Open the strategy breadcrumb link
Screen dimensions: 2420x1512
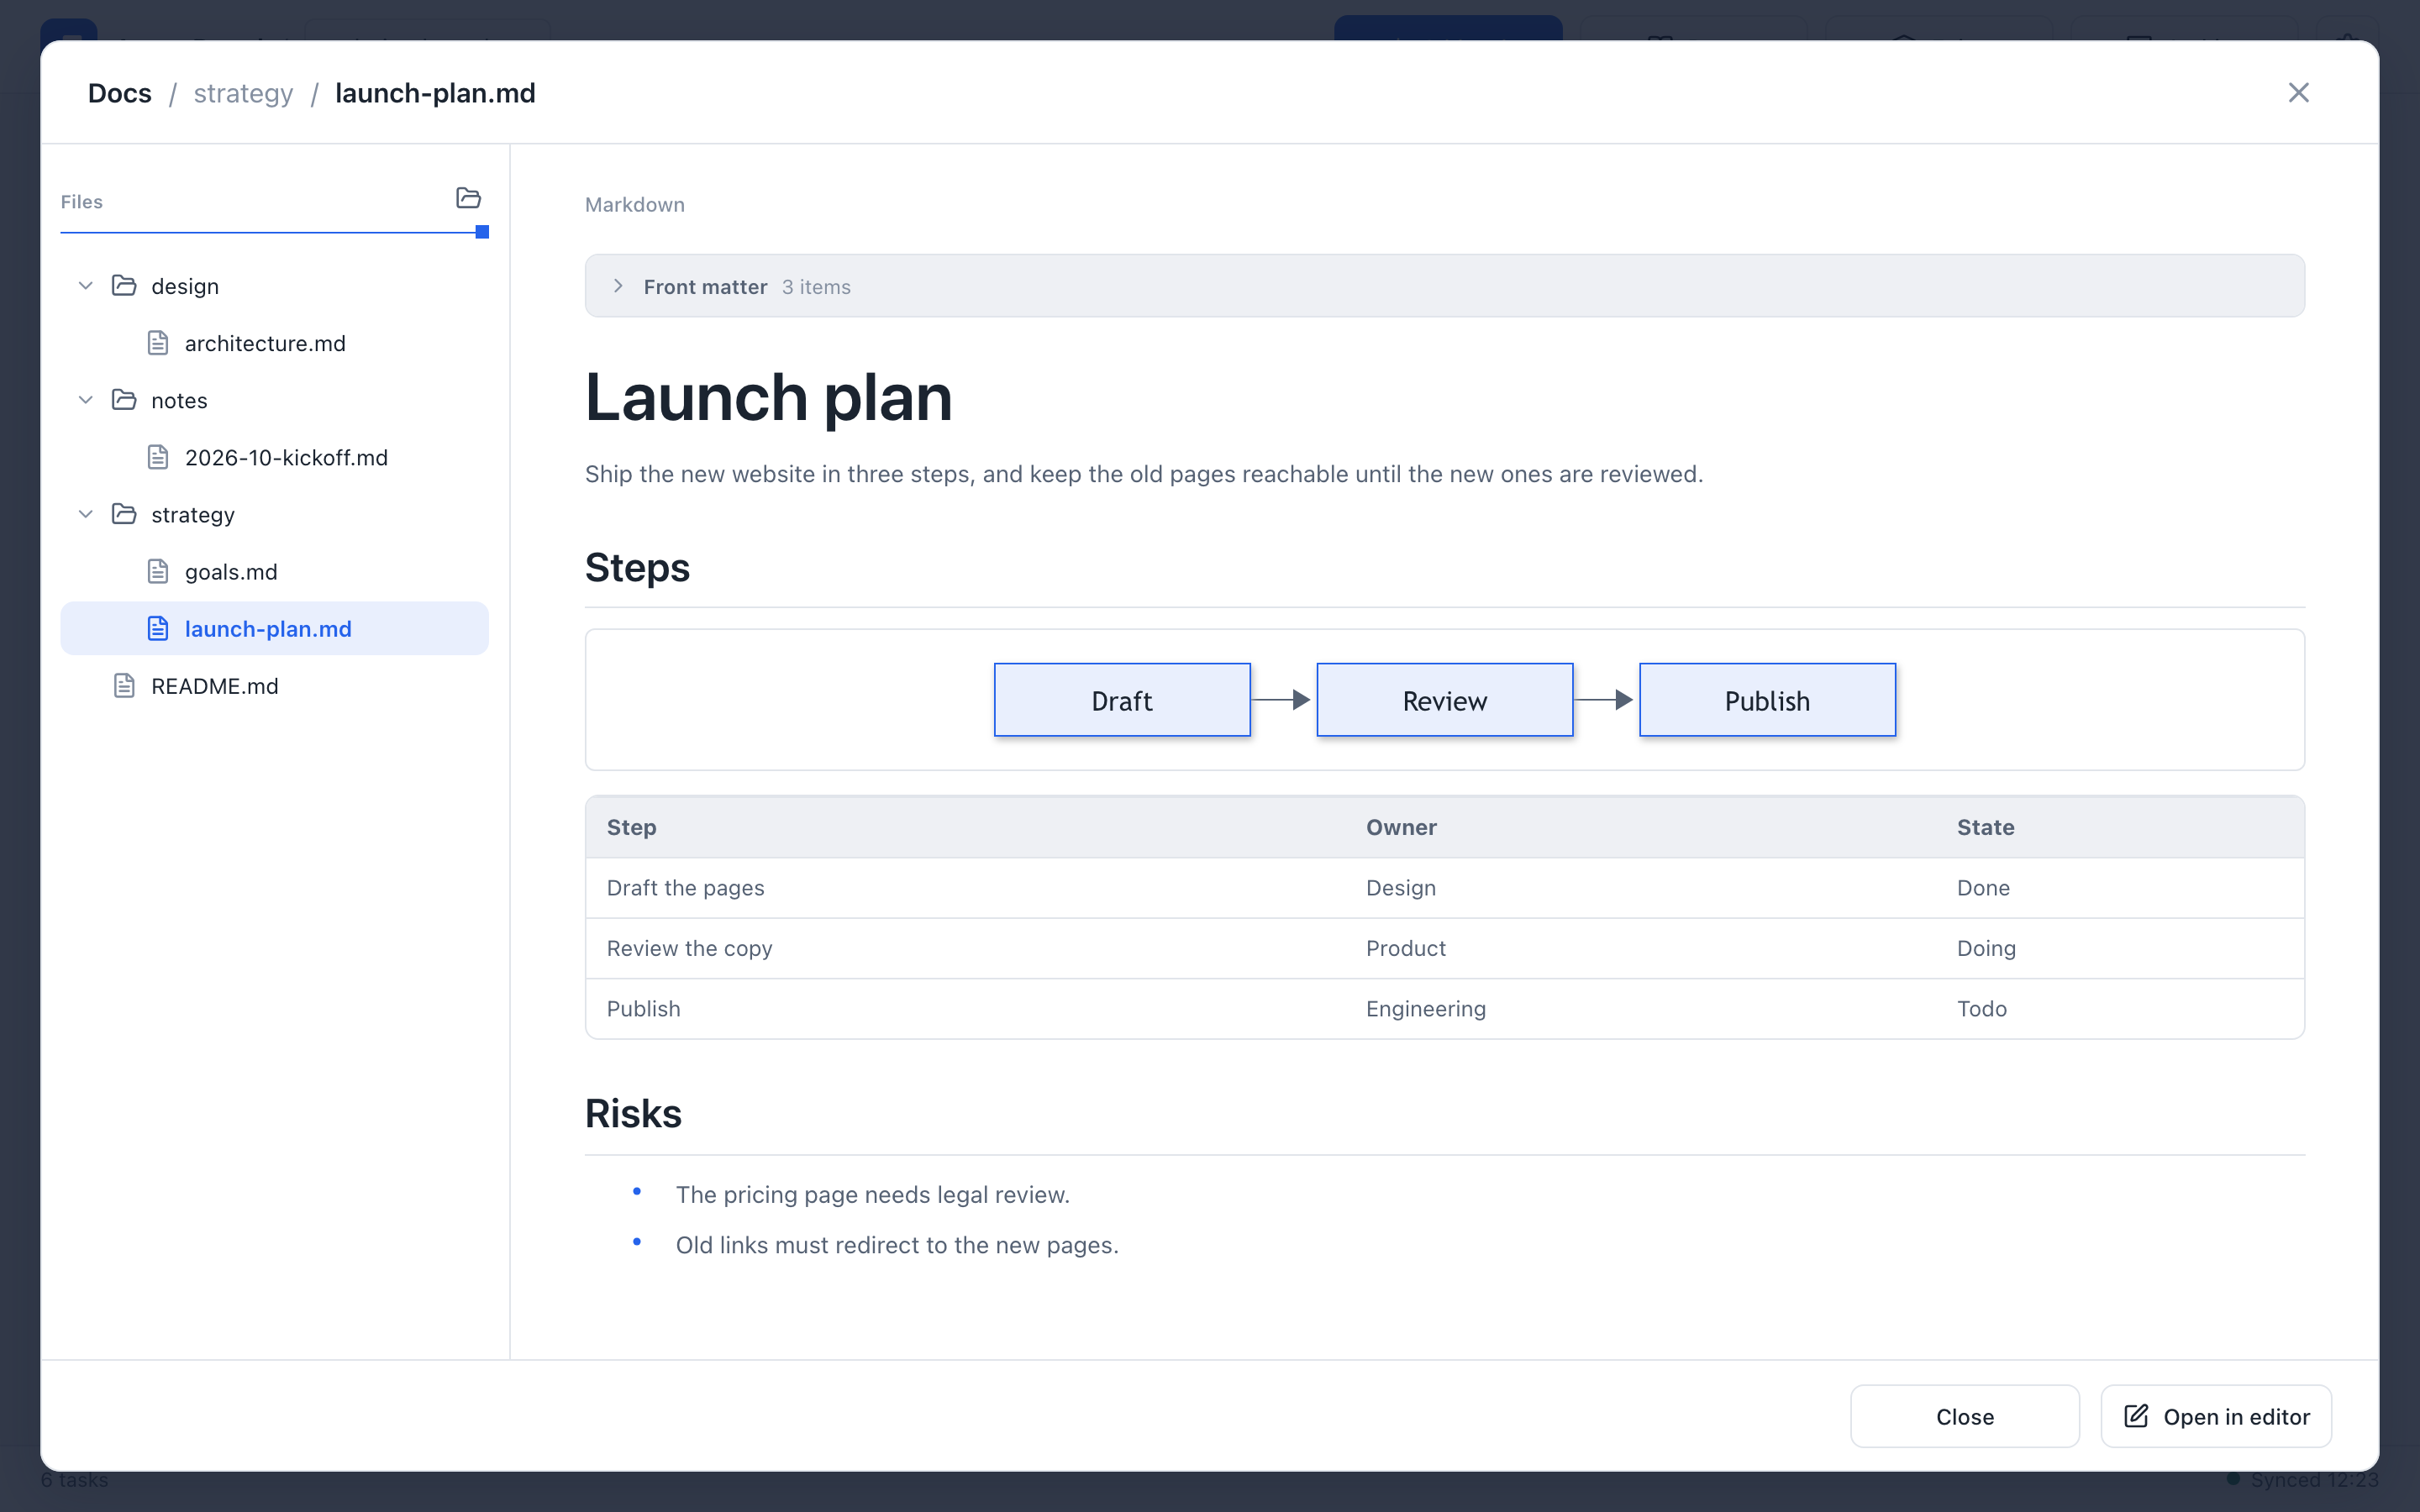point(243,93)
